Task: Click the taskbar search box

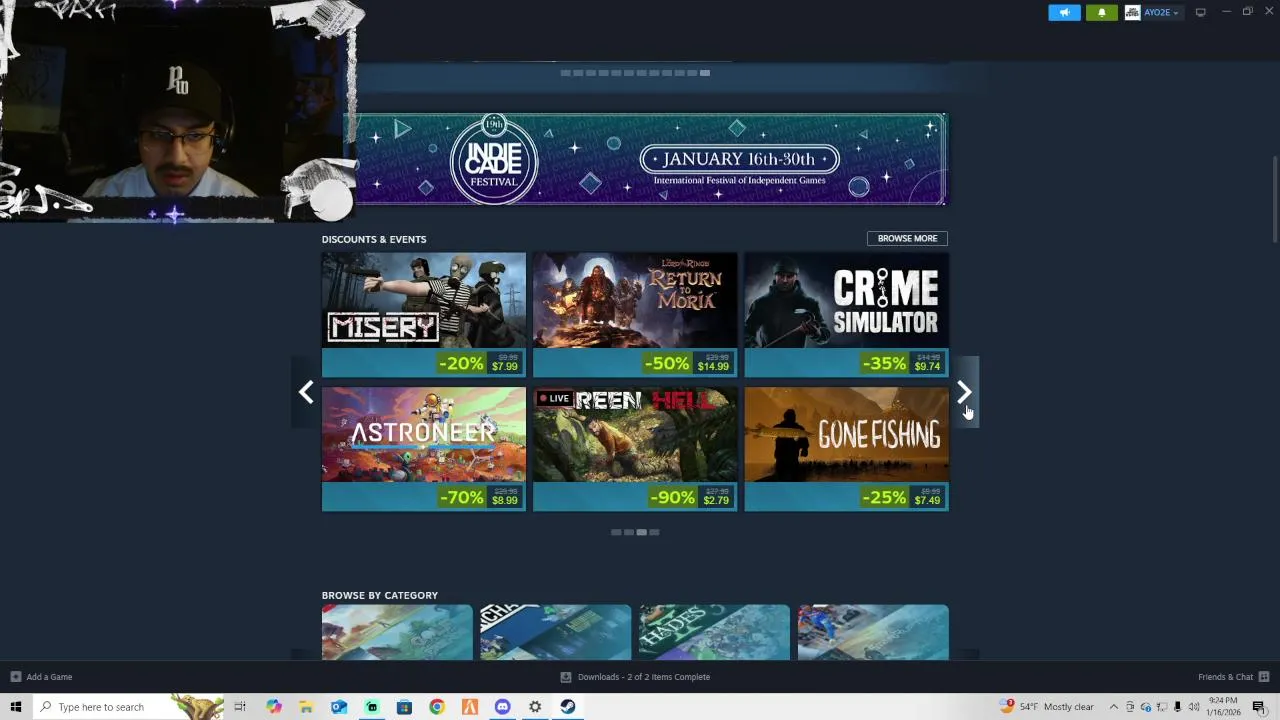Action: click(129, 707)
